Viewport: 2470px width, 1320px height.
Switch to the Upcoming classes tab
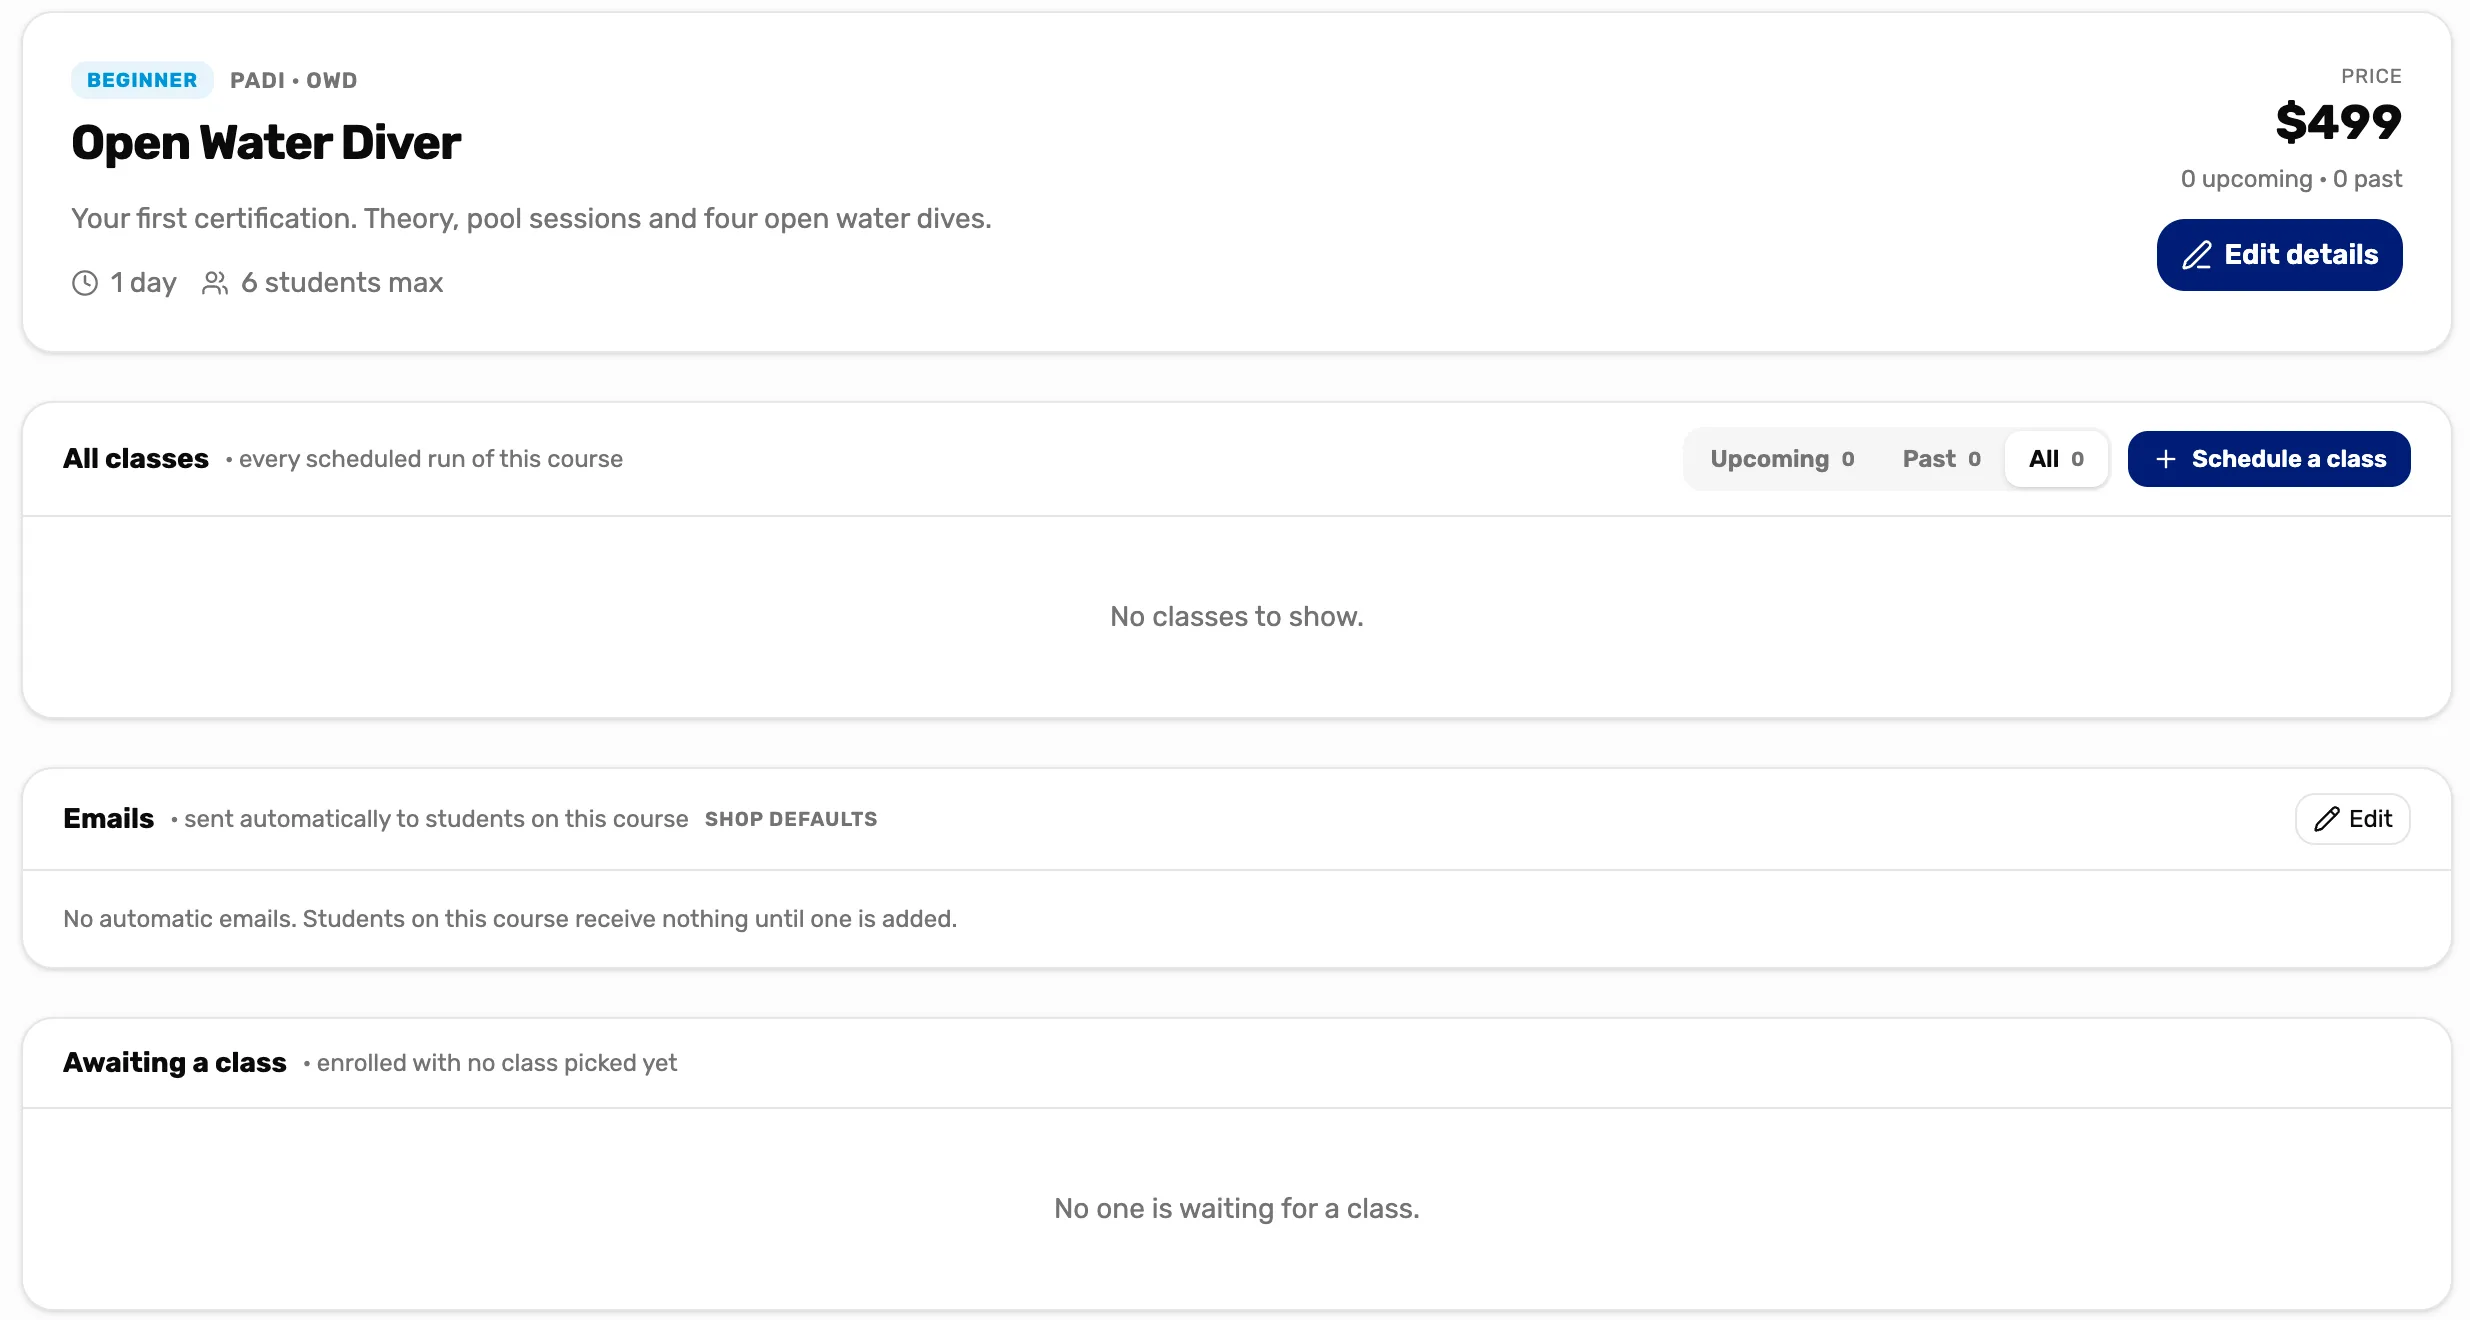(x=1782, y=459)
